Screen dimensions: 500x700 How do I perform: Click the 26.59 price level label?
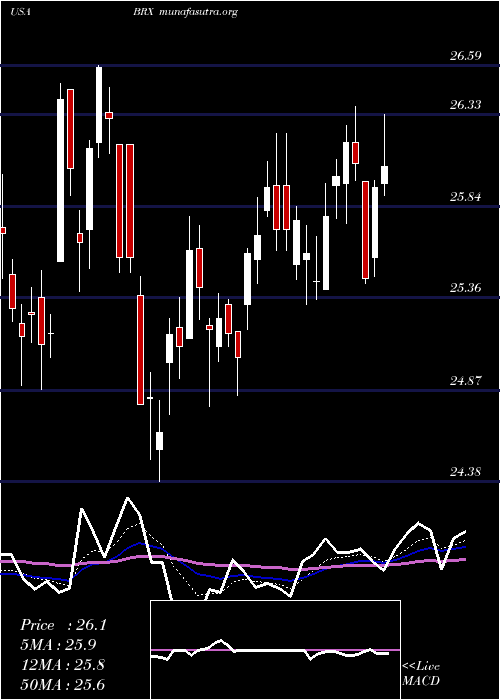point(466,56)
